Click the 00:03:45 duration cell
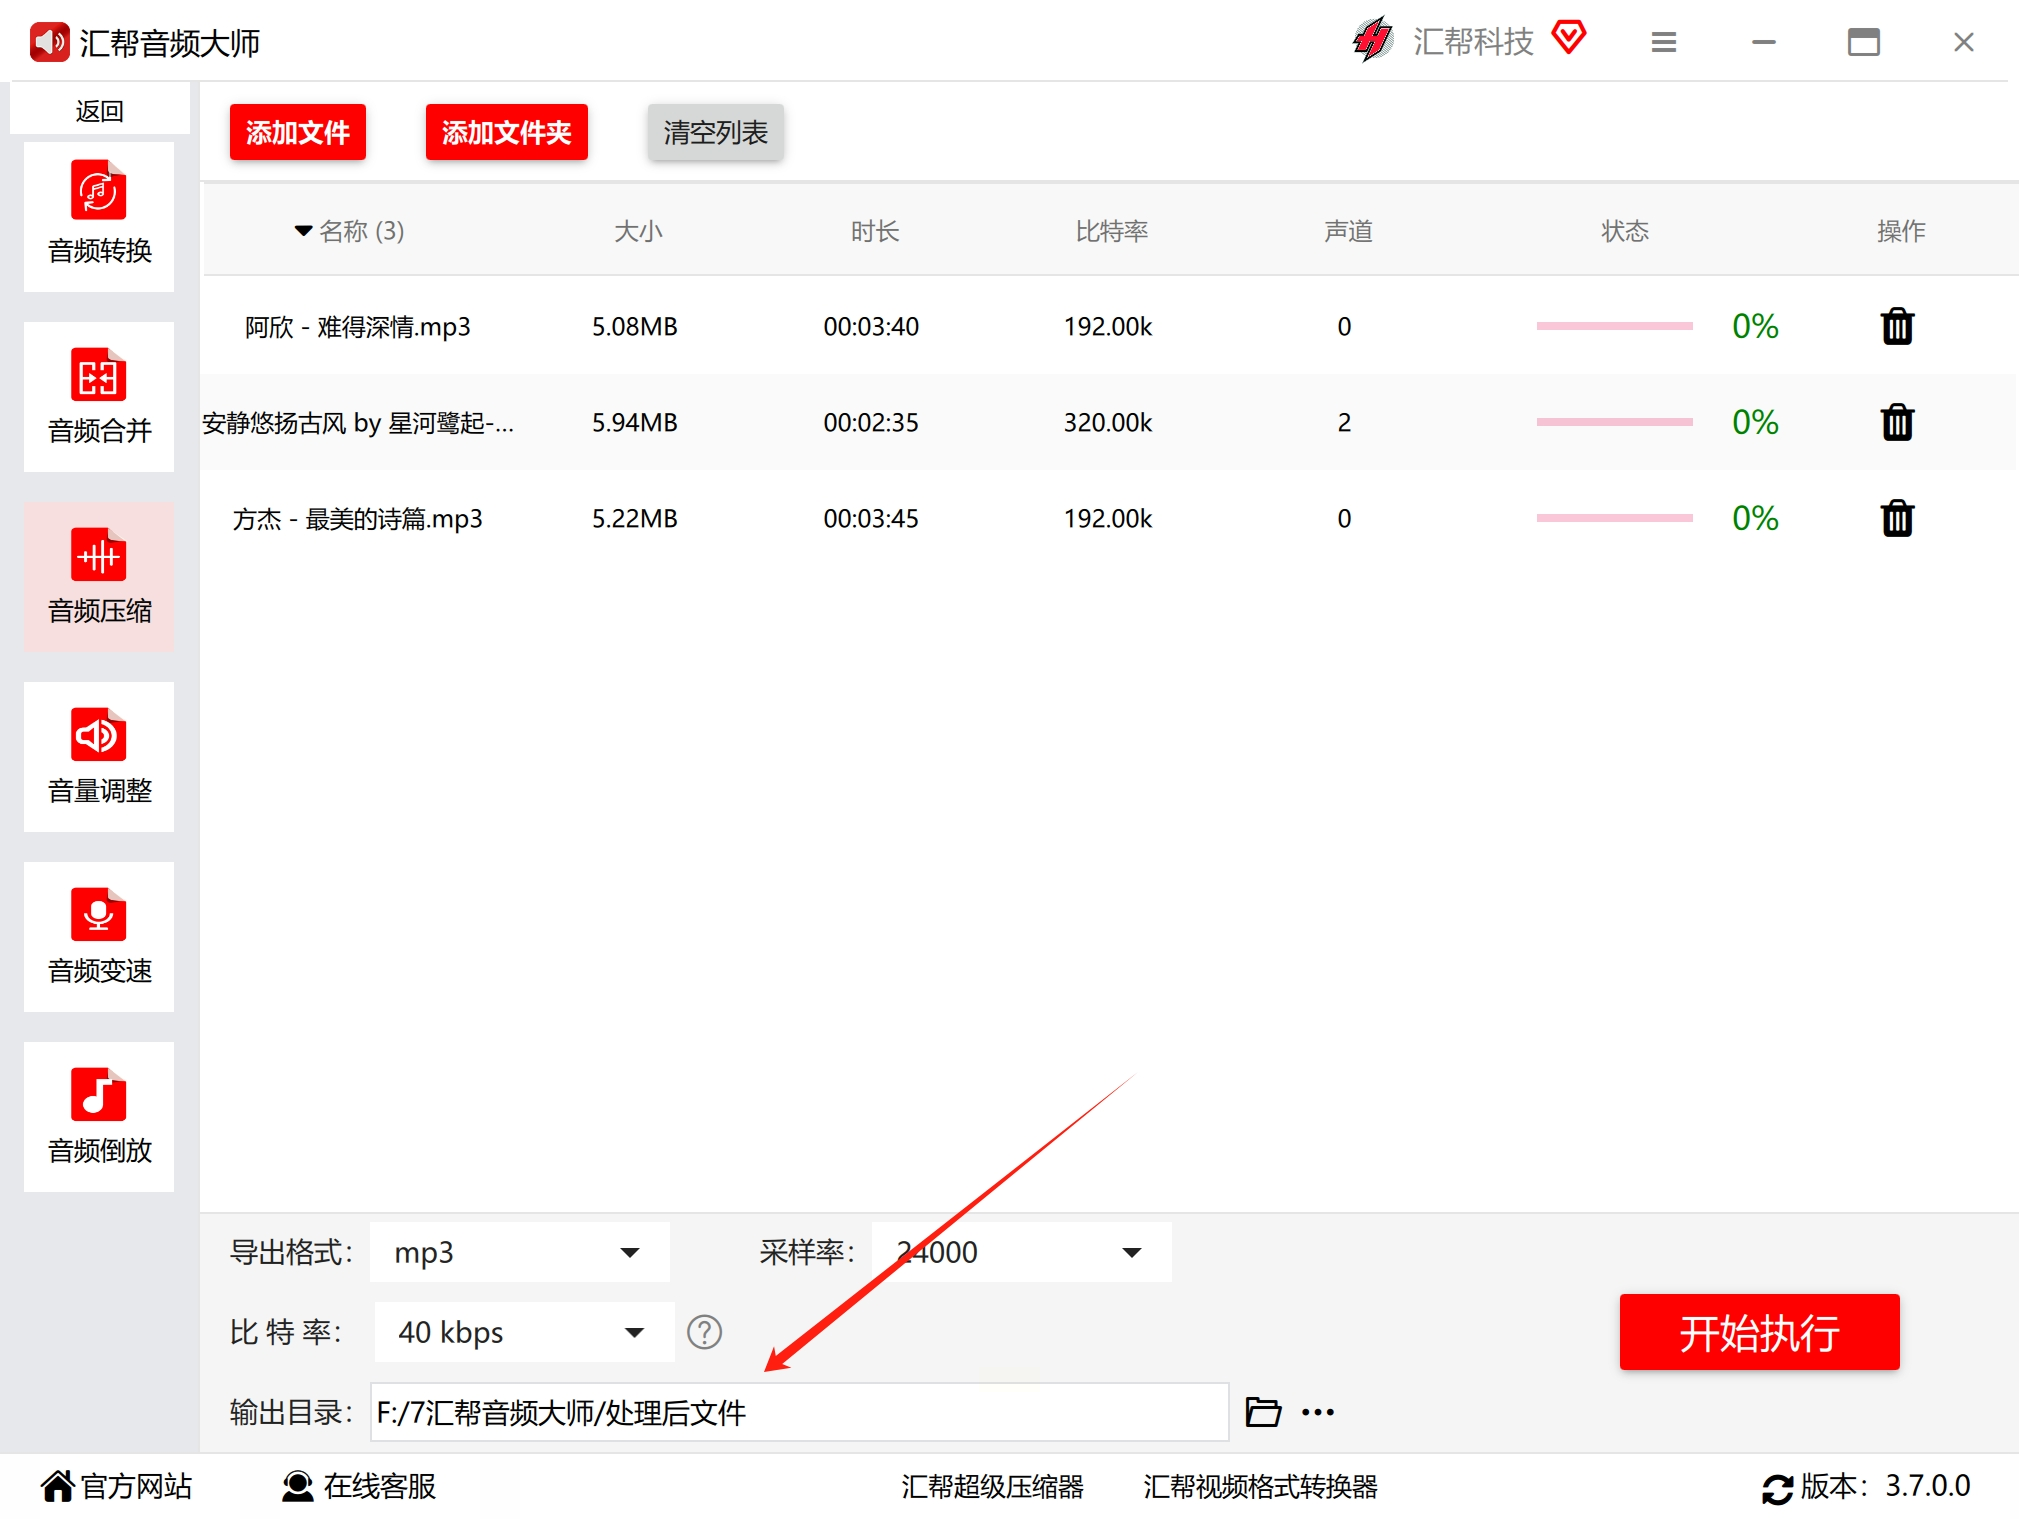Viewport: 2019px width, 1519px height. tap(871, 518)
